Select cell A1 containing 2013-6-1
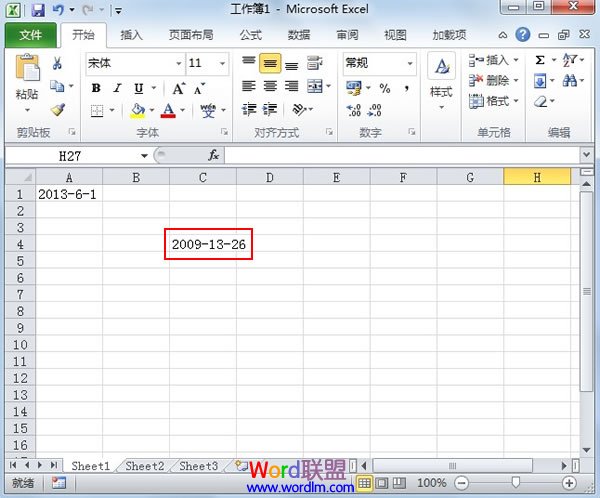Image resolution: width=600 pixels, height=498 pixels. (x=69, y=194)
